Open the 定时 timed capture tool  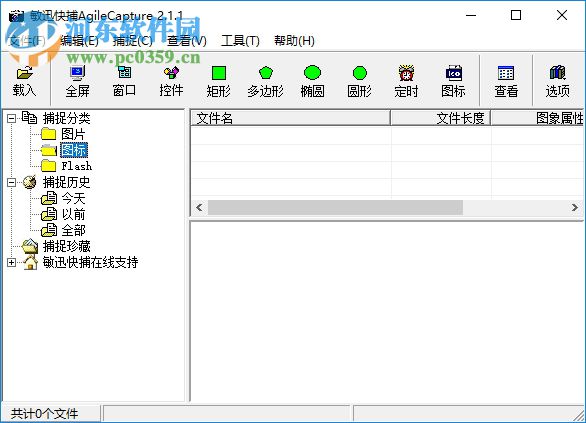pos(406,81)
